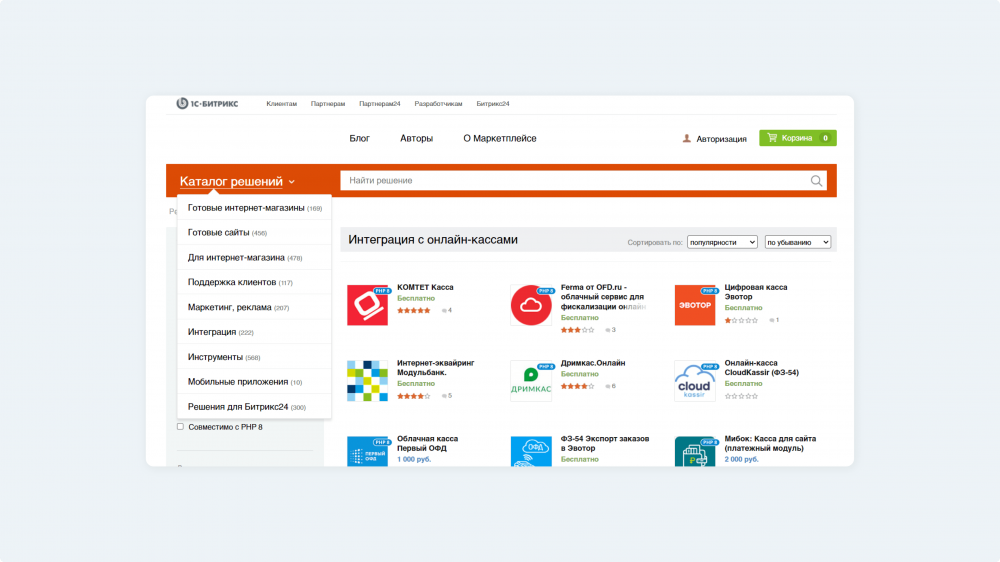Select Поддержка клиентов category

coord(254,283)
